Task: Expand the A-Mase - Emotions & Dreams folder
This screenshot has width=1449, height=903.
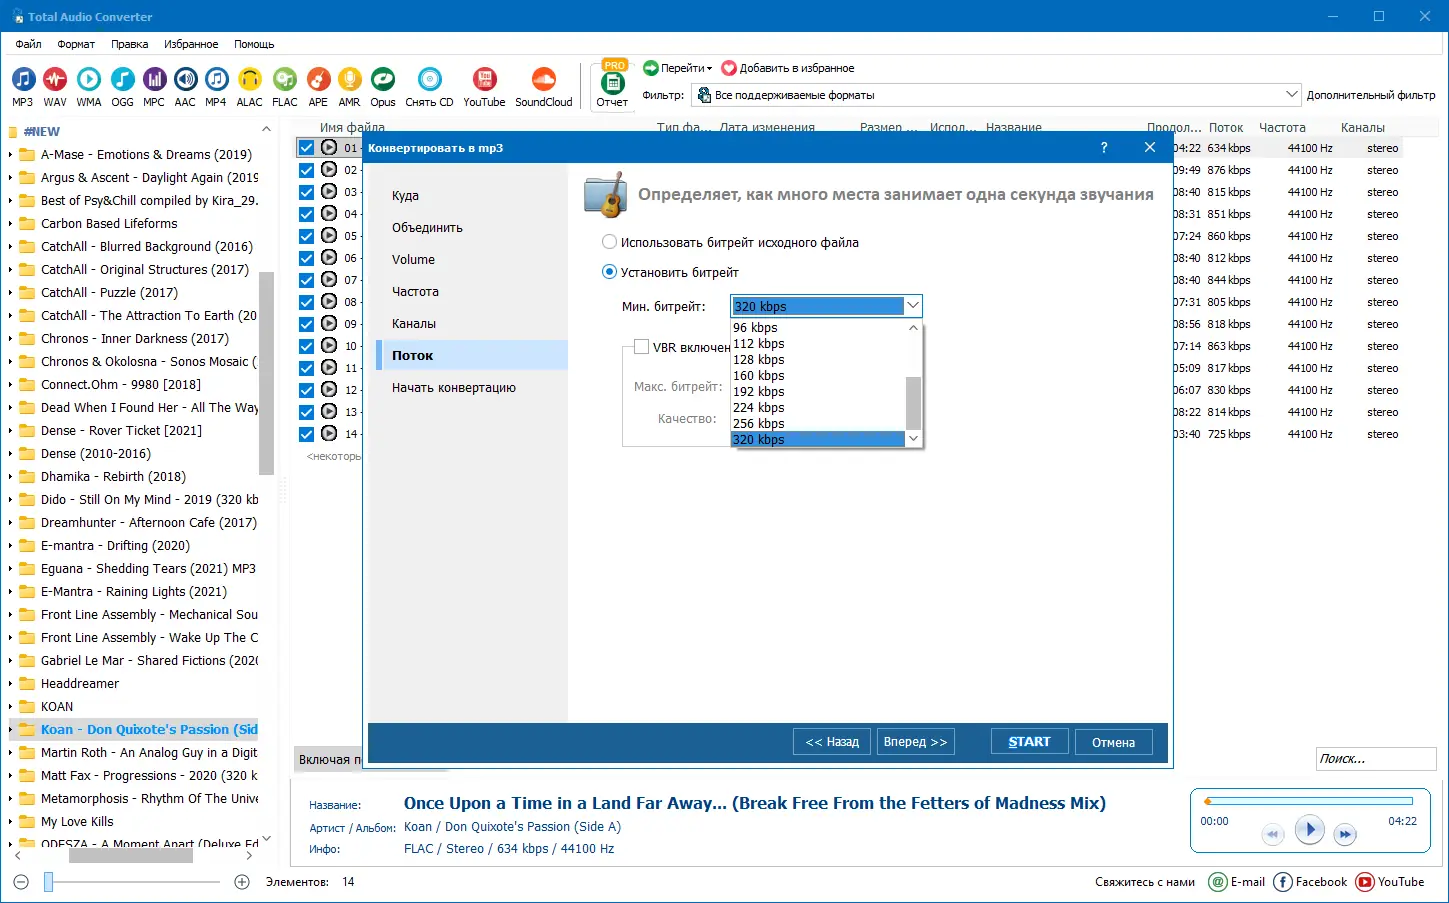Action: 10,155
